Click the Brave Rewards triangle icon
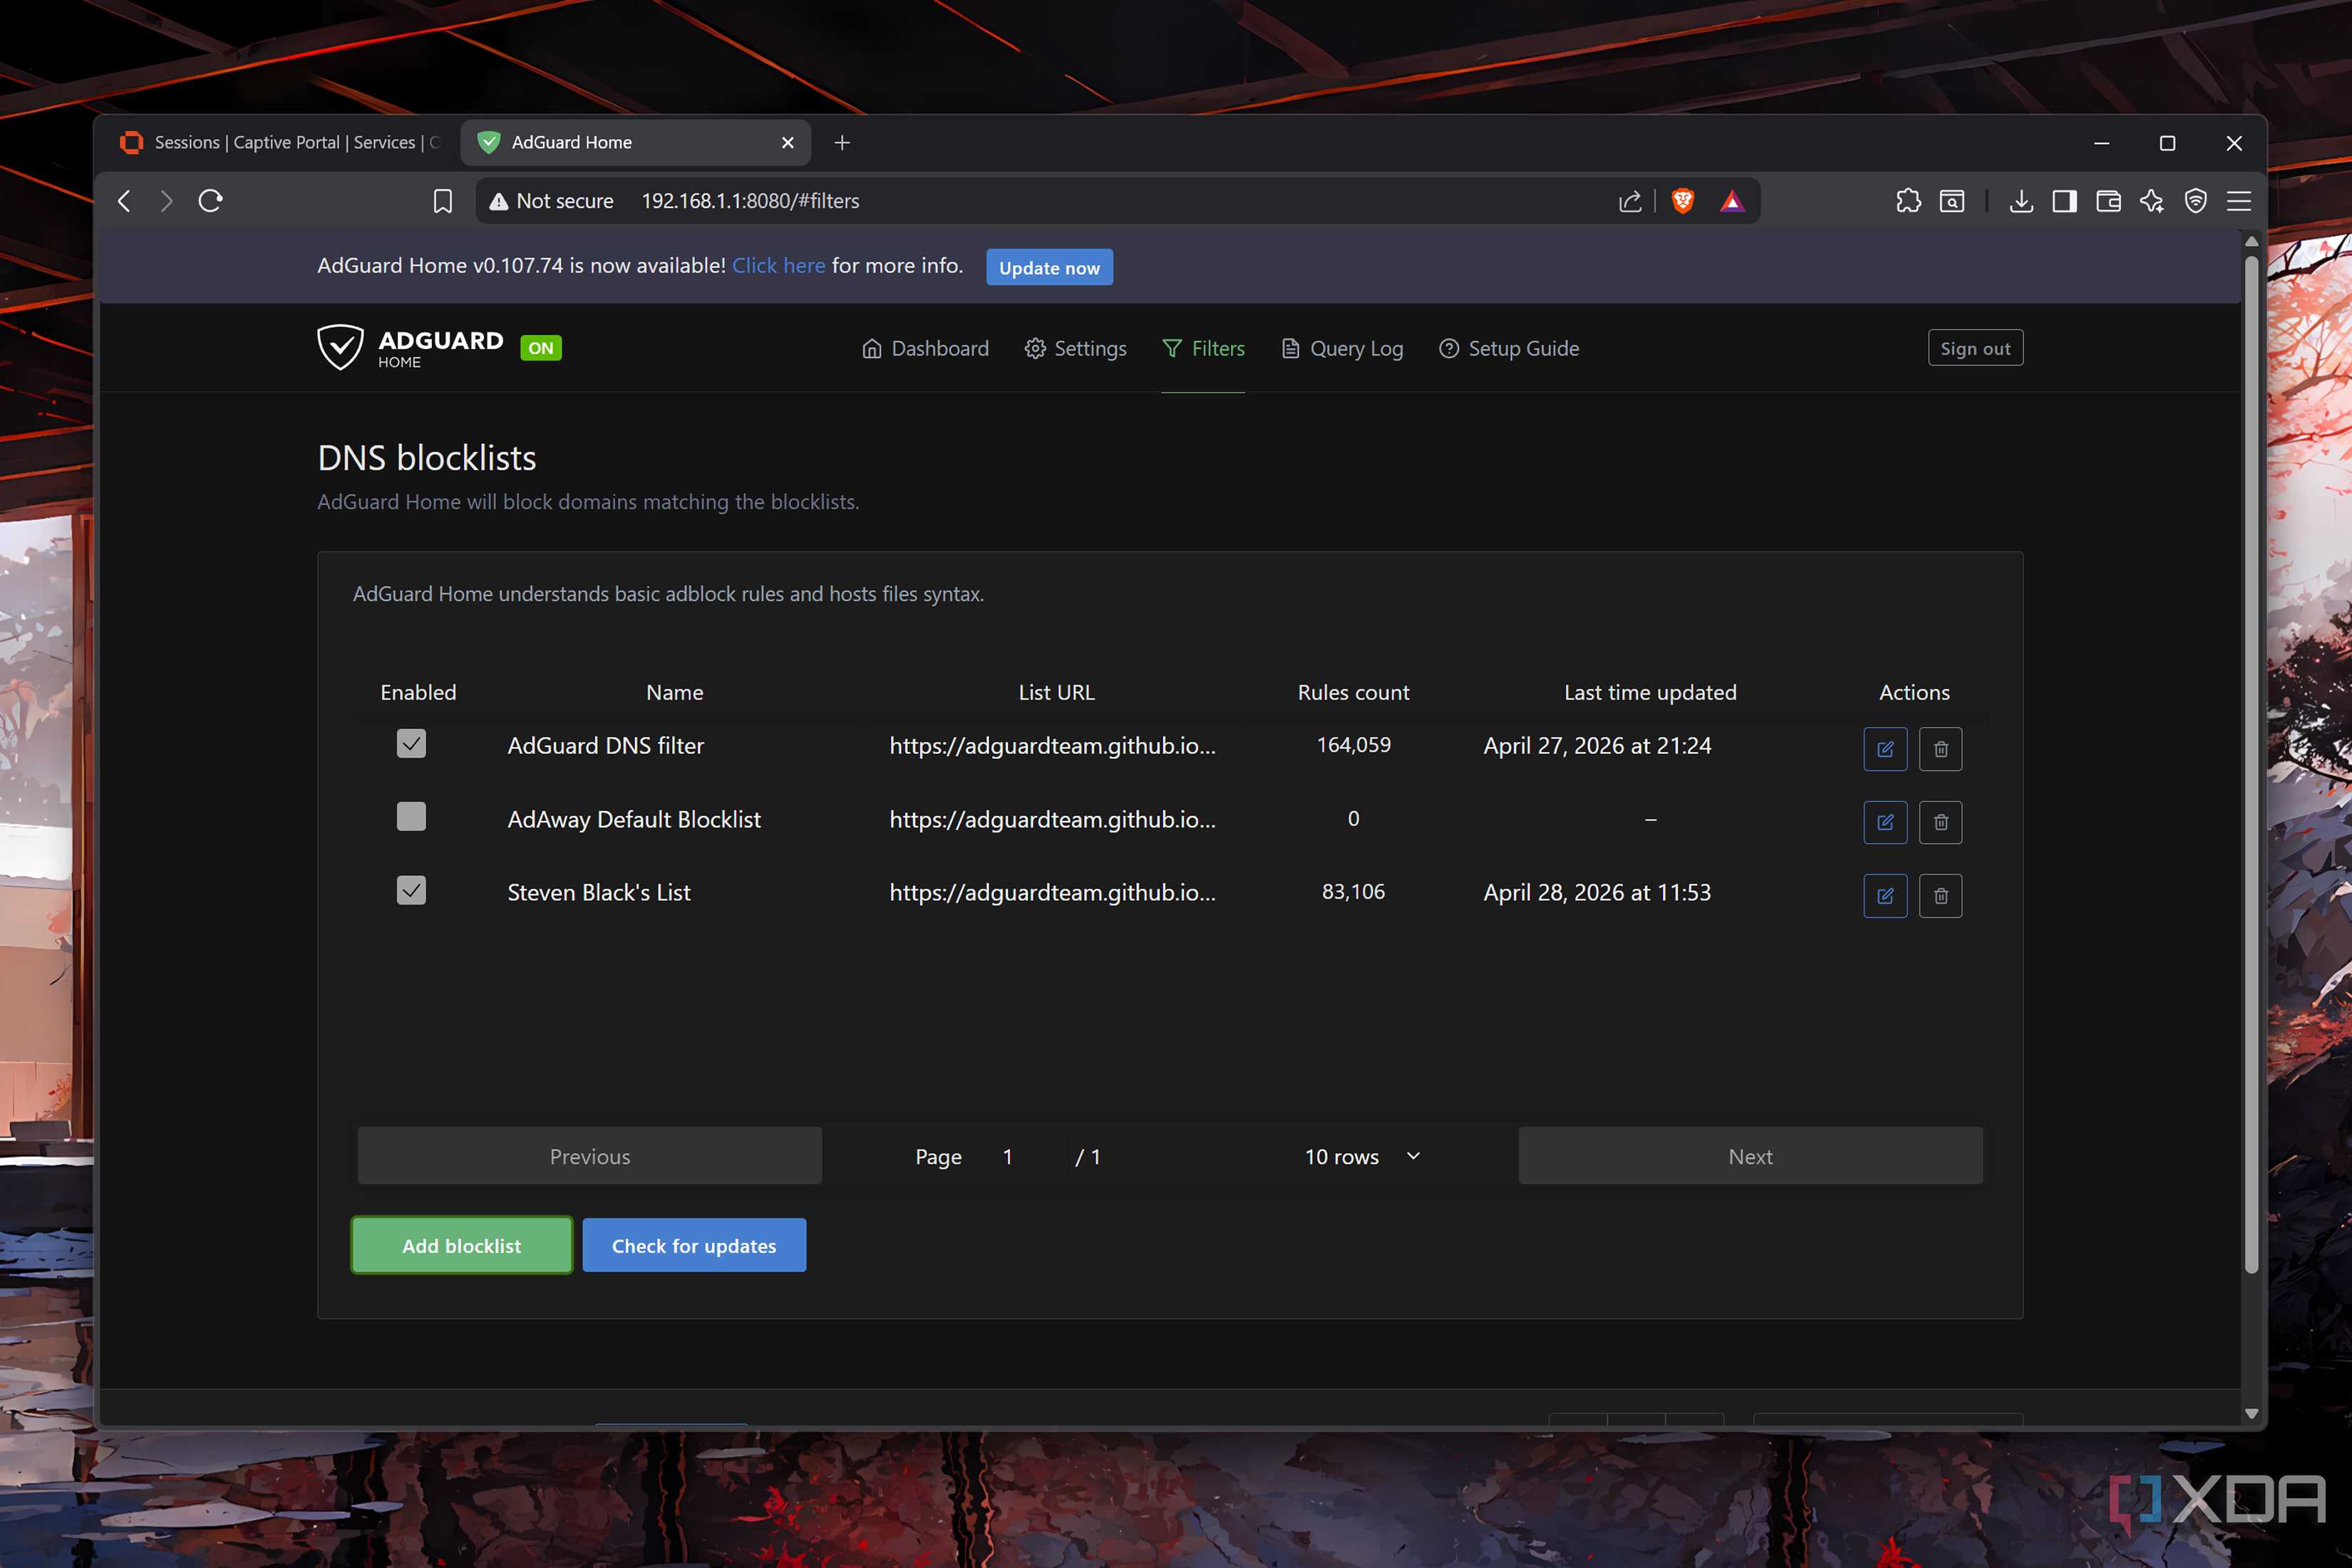The width and height of the screenshot is (2352, 1568). [1732, 201]
